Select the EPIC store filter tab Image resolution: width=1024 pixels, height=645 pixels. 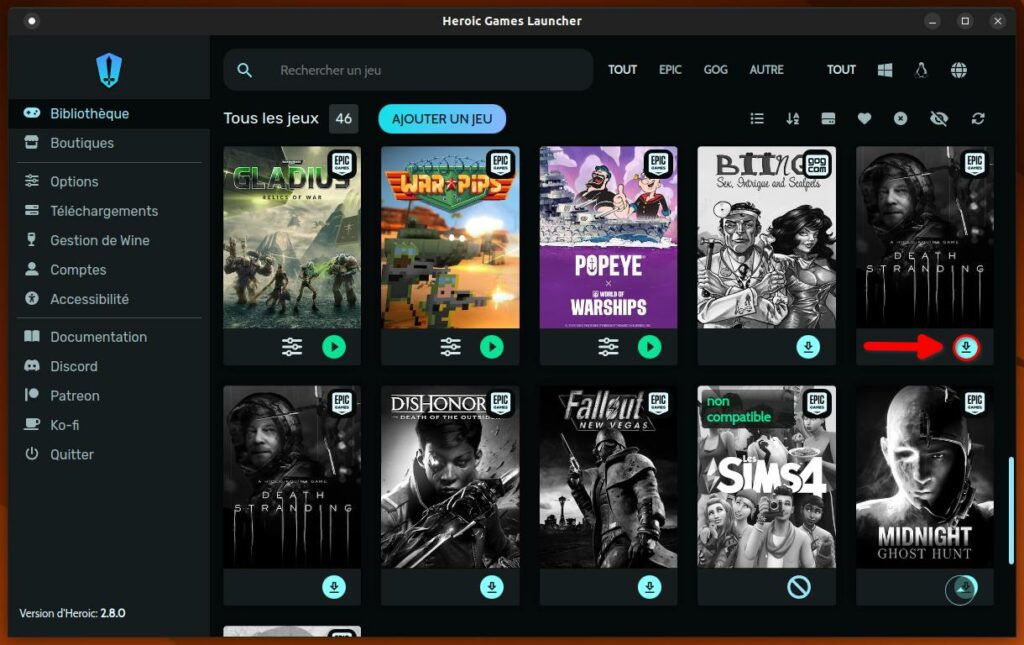pyautogui.click(x=670, y=70)
